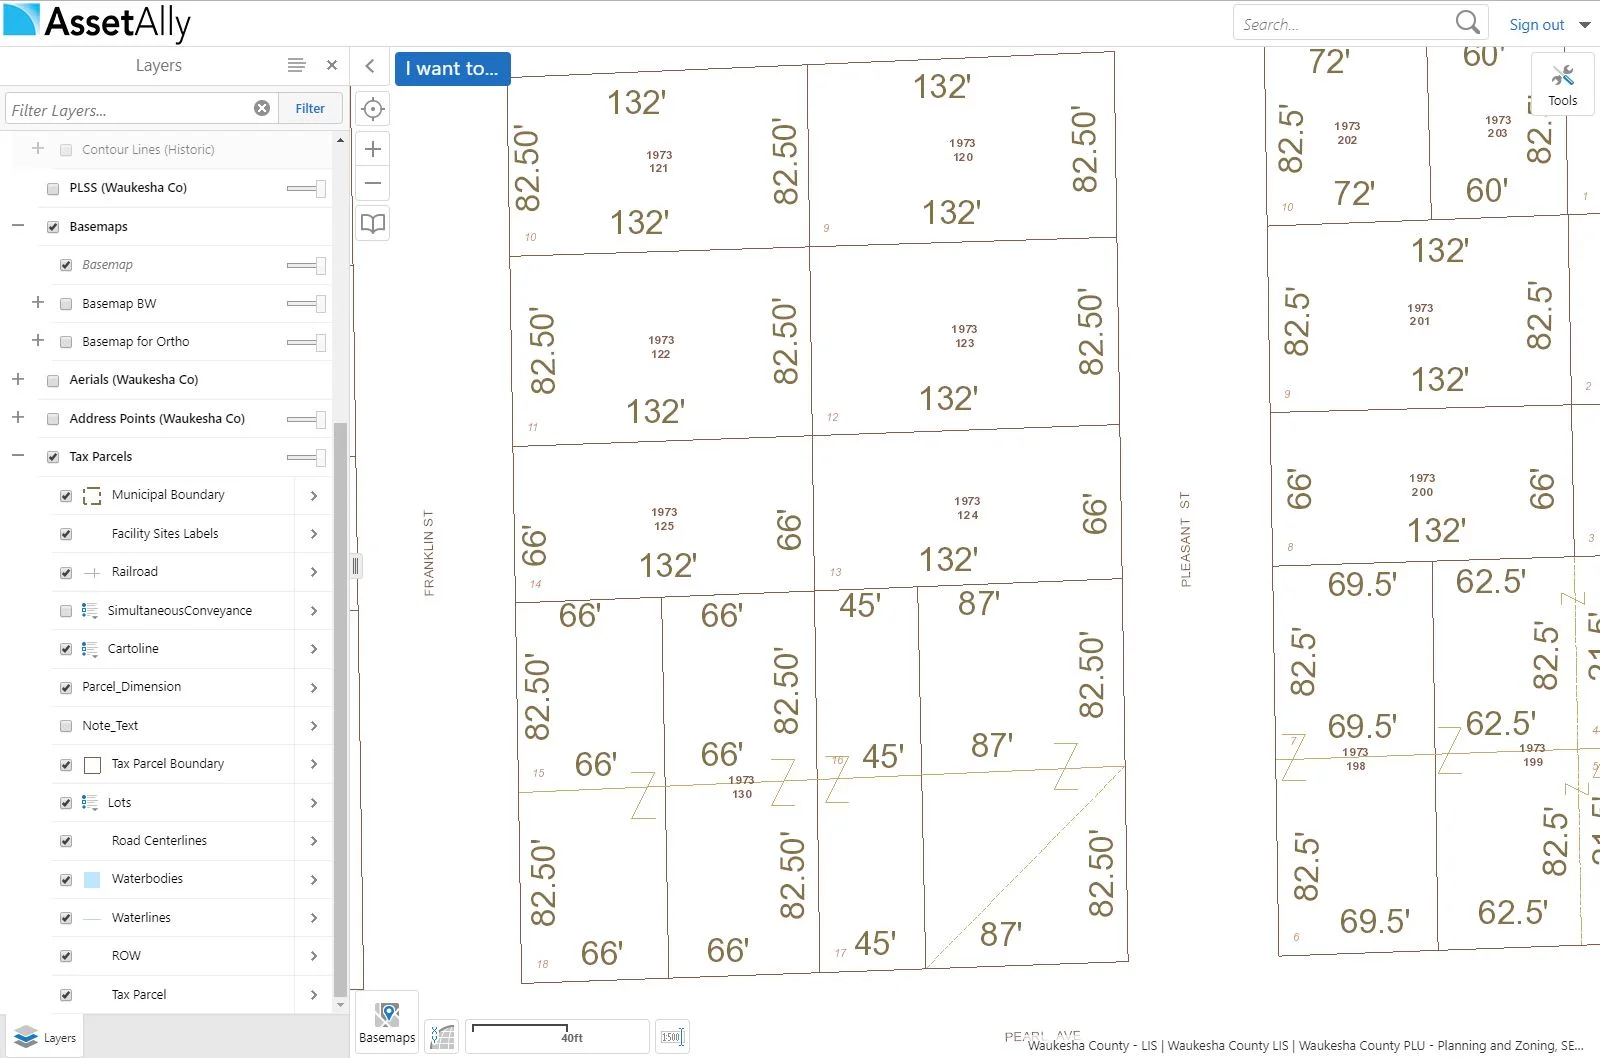Expand the Basemap for Ortho sublayers
This screenshot has height=1058, width=1600.
pos(38,340)
